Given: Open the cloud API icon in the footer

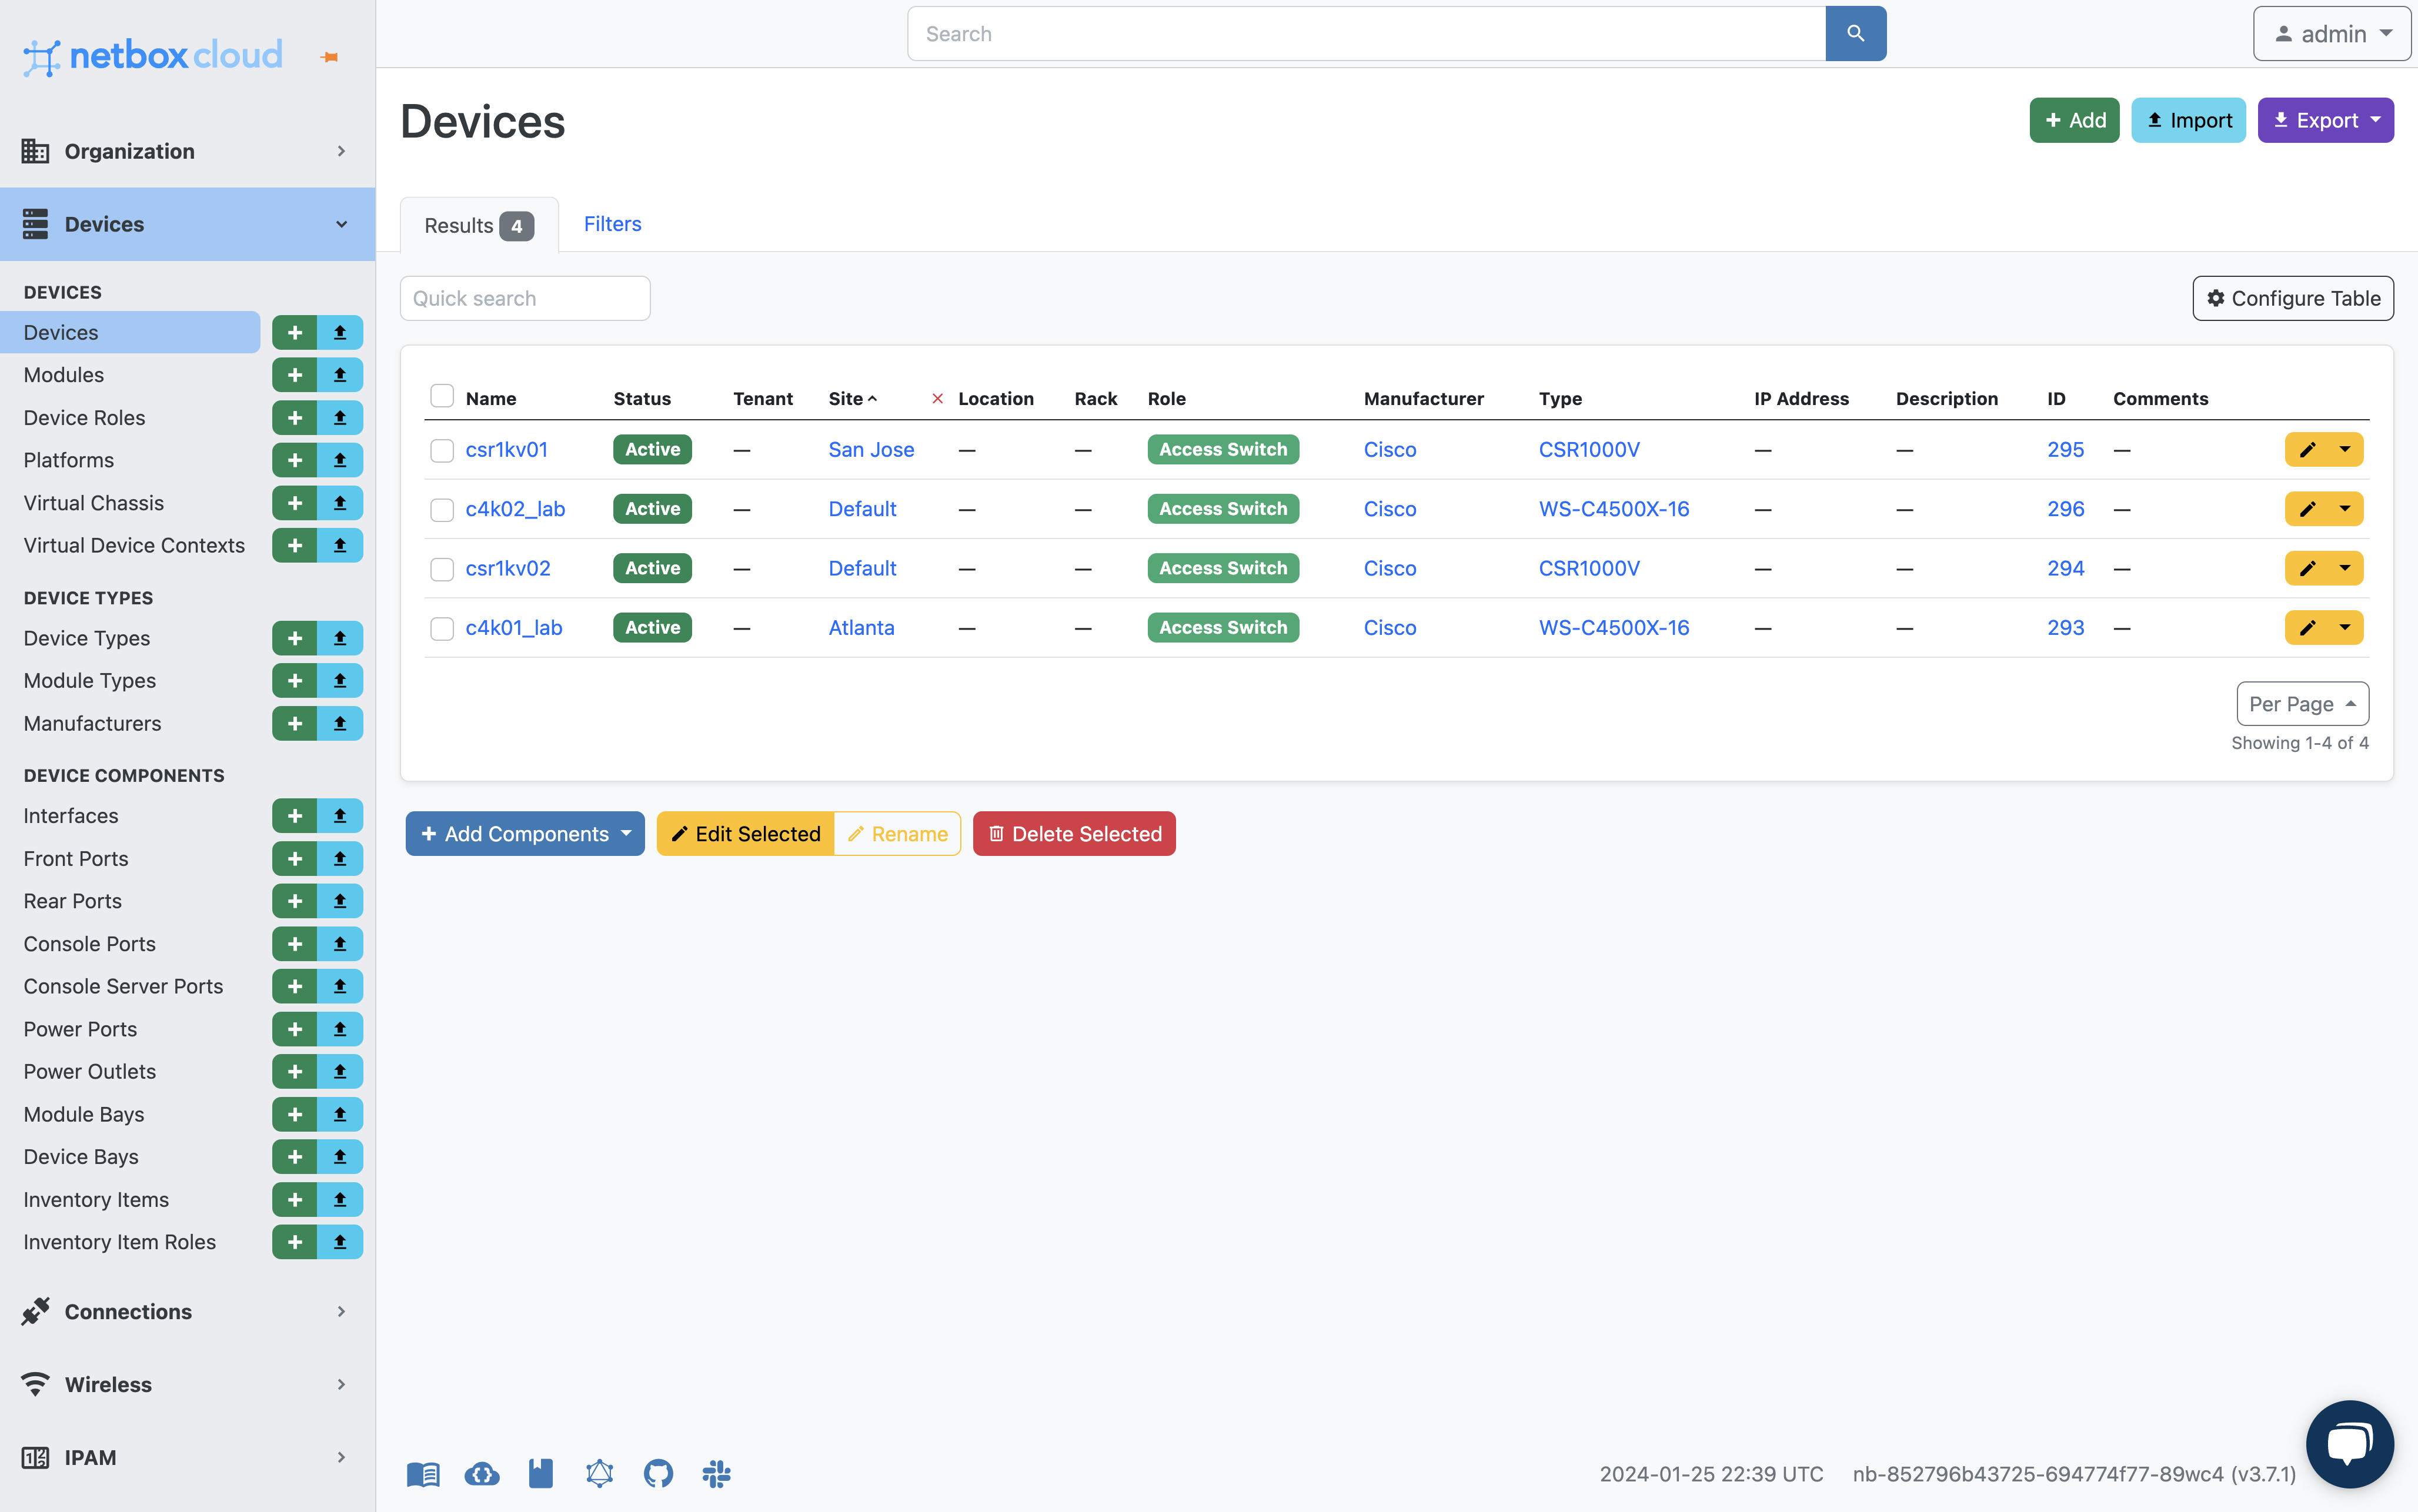Looking at the screenshot, I should point(482,1474).
